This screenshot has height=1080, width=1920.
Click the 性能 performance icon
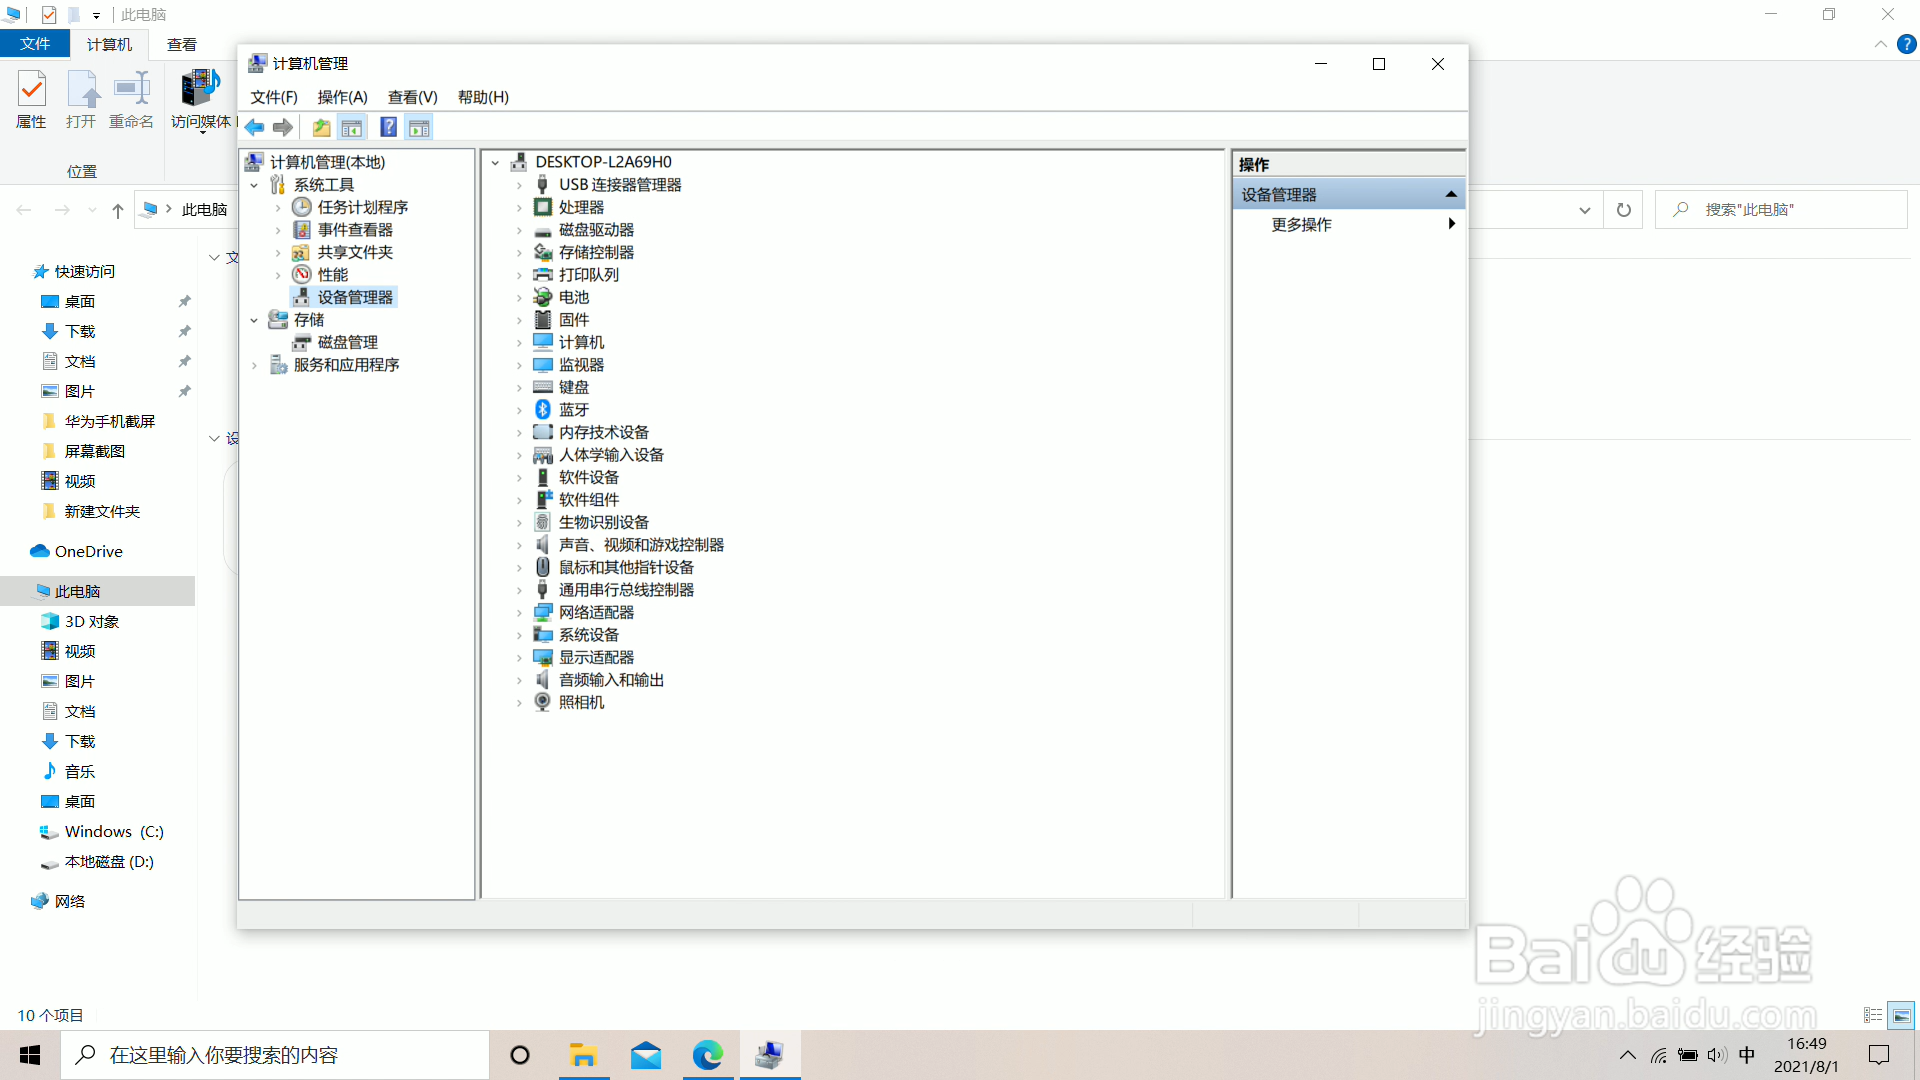(302, 275)
